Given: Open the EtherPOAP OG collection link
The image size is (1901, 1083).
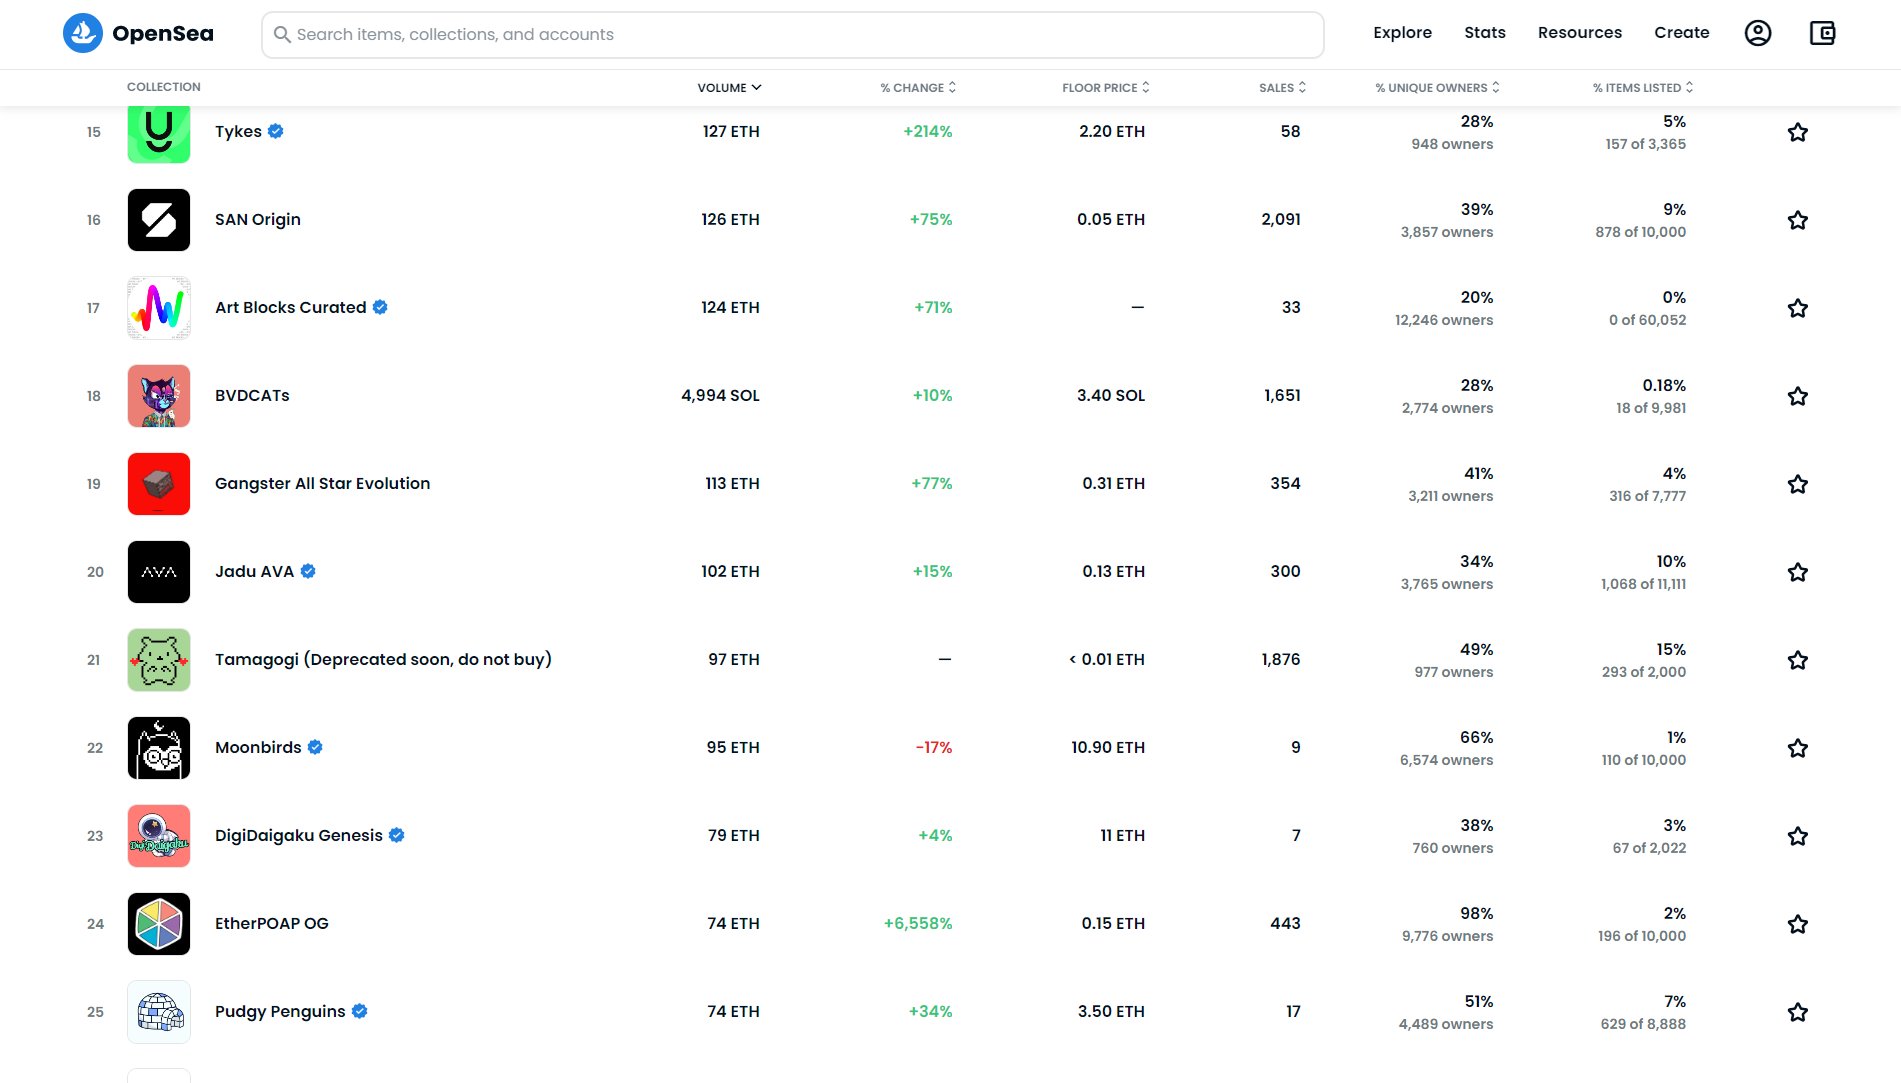Looking at the screenshot, I should click(272, 924).
